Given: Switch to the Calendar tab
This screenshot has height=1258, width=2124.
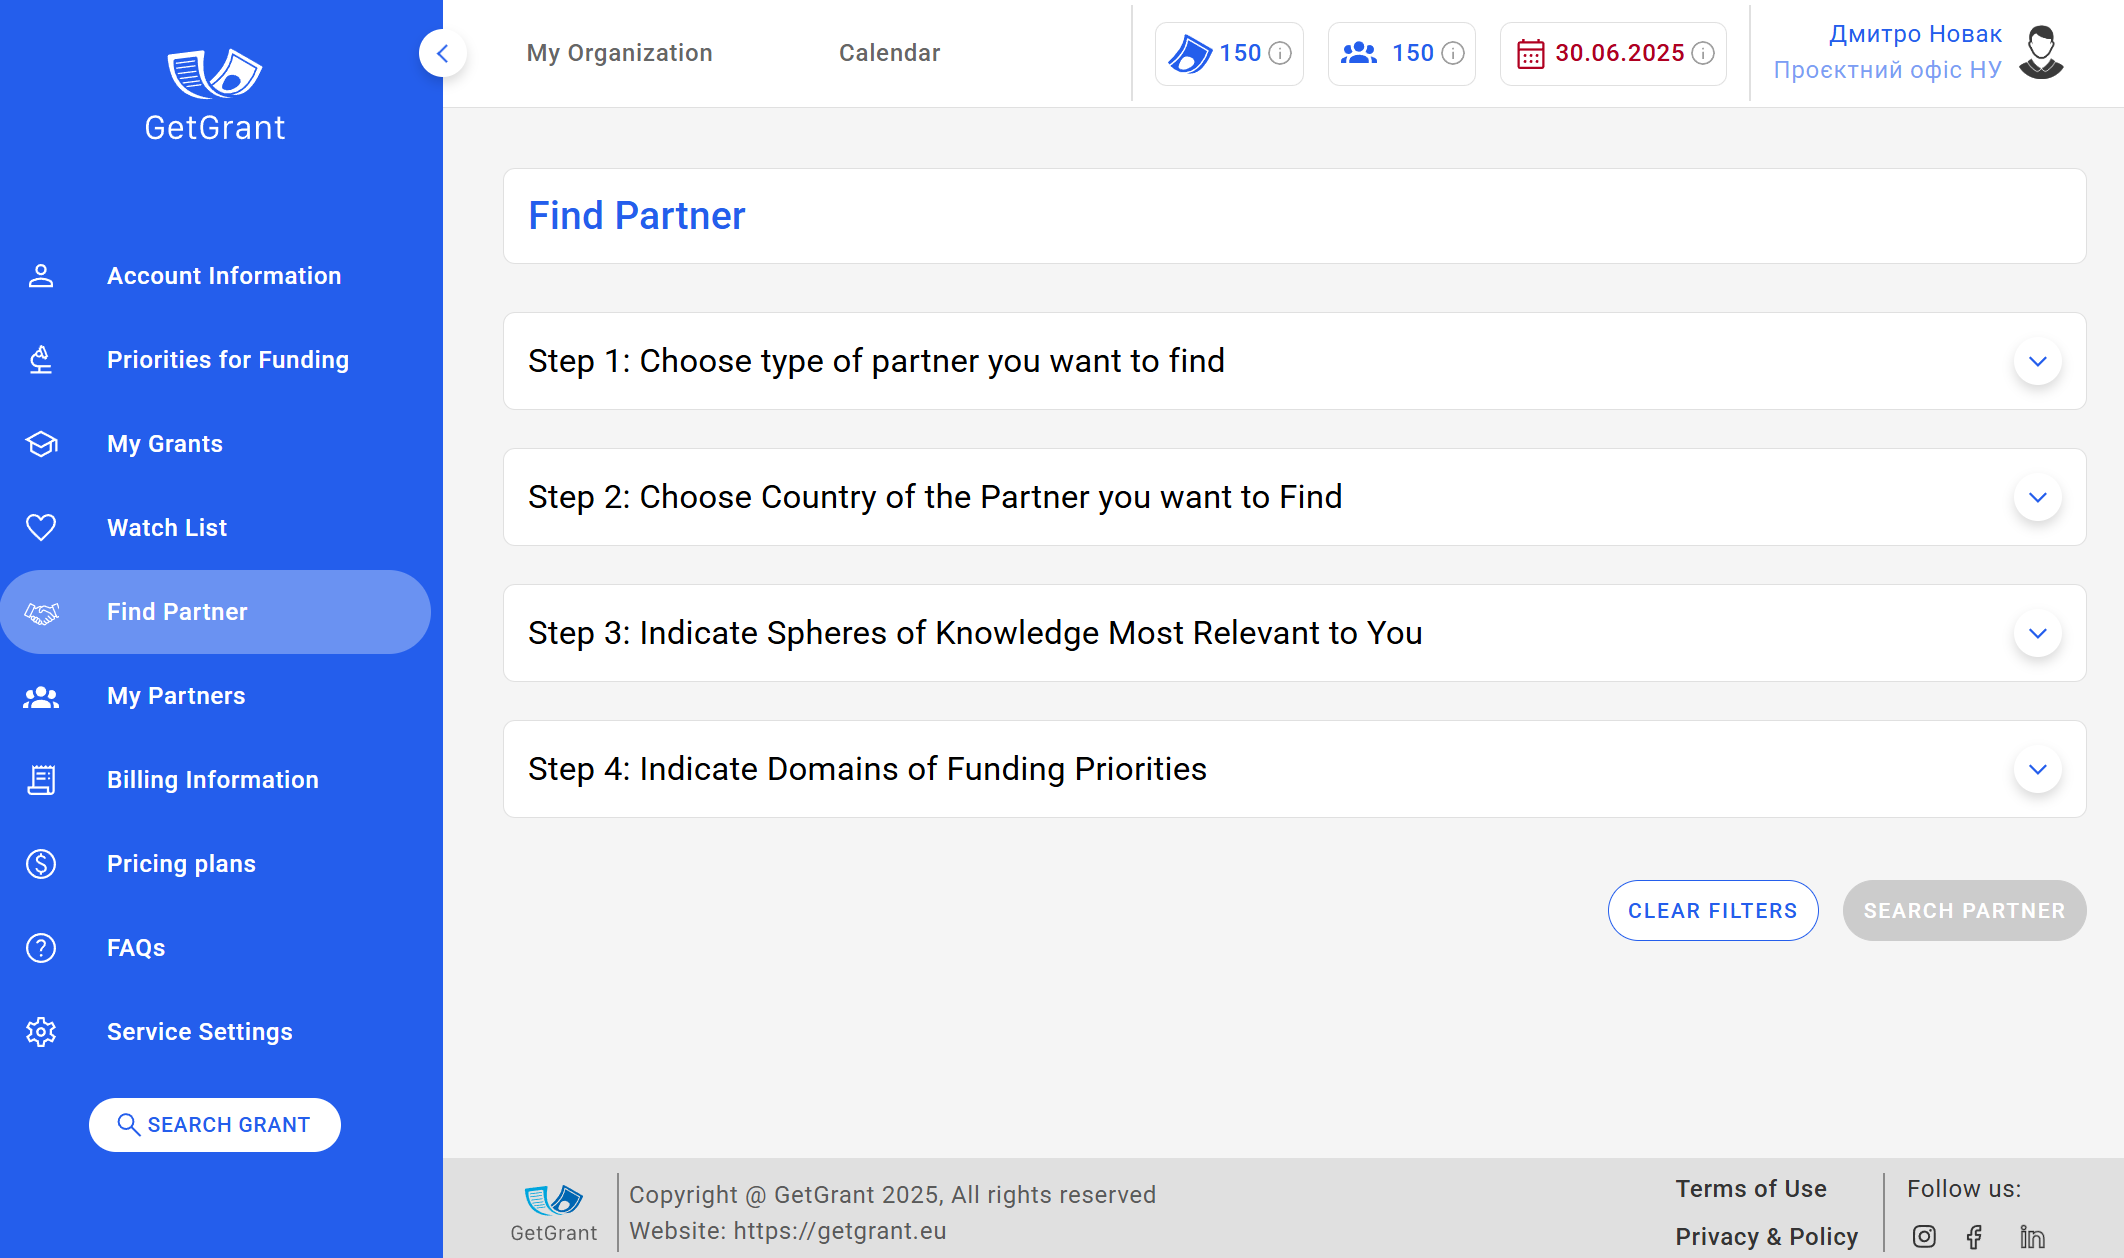Looking at the screenshot, I should tap(889, 53).
